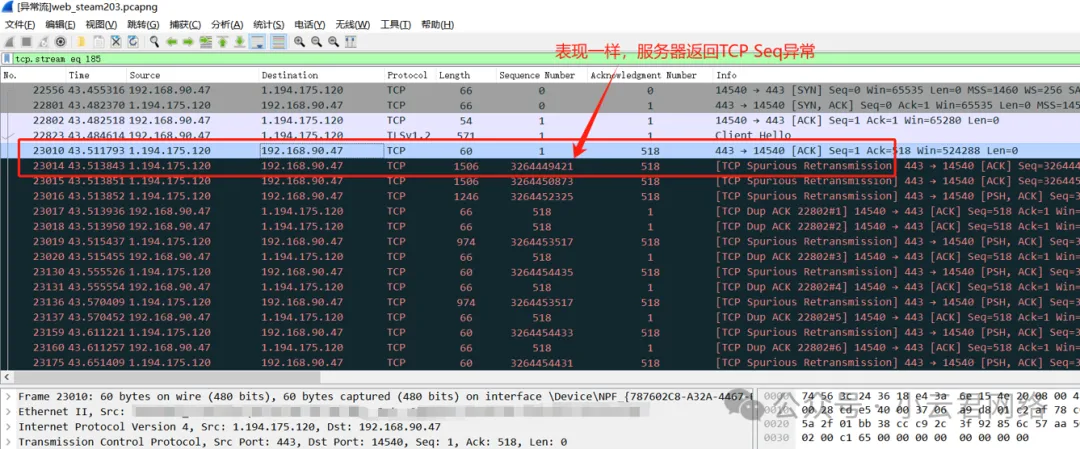
Task: Sort by the Protocol column header
Action: pos(407,75)
